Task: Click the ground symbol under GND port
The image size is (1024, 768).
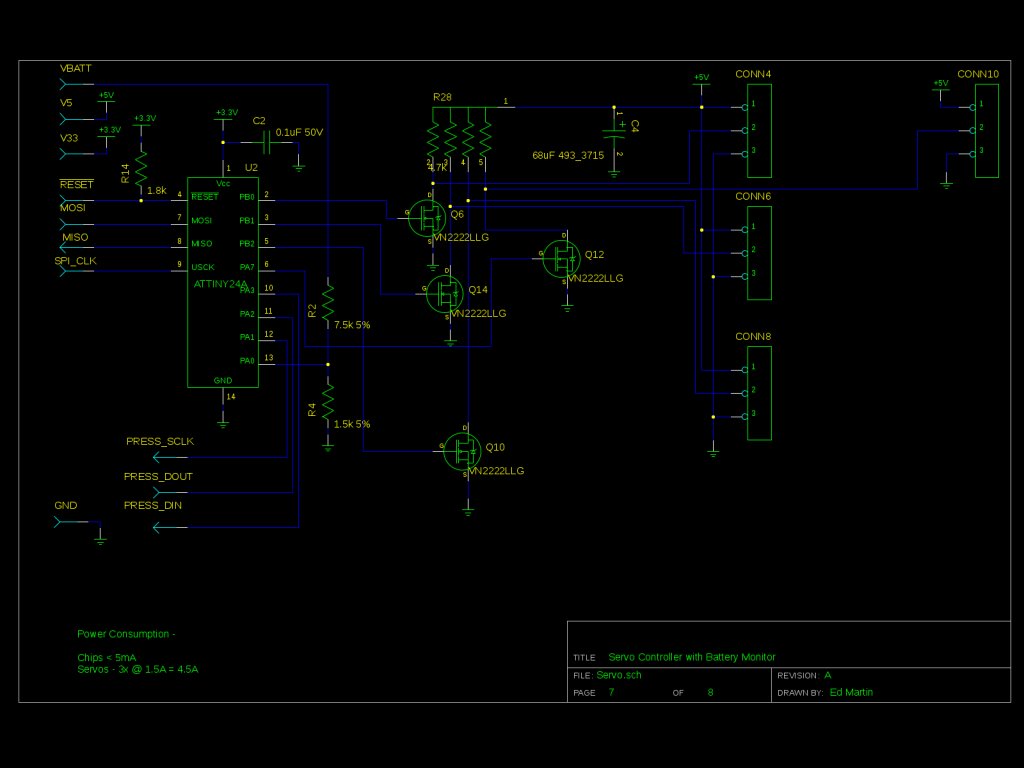Action: (x=100, y=539)
